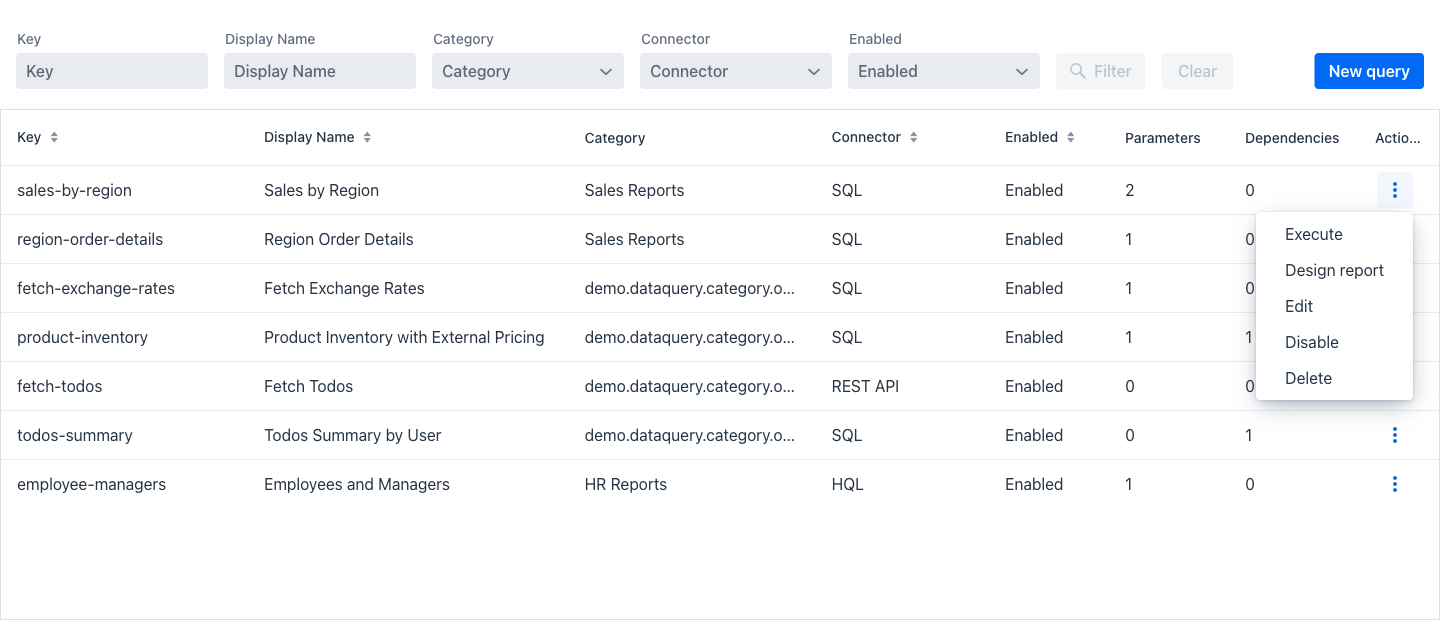
Task: Click the Category column header
Action: click(615, 138)
